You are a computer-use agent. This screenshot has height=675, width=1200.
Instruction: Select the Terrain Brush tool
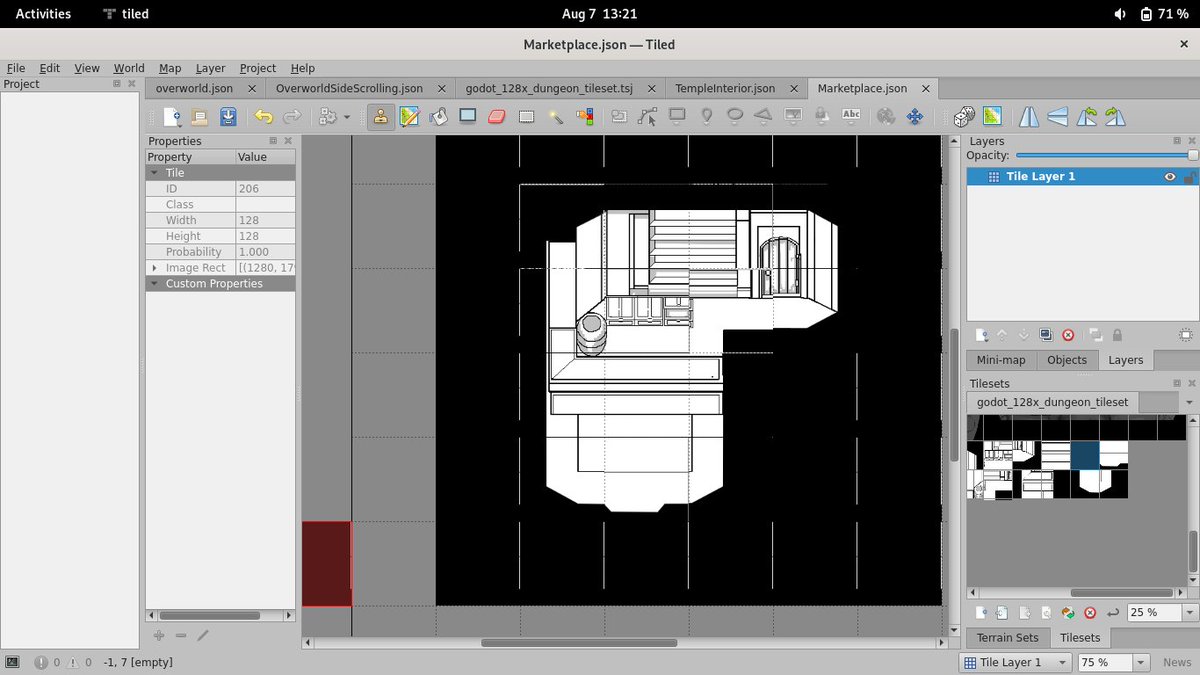(x=409, y=116)
